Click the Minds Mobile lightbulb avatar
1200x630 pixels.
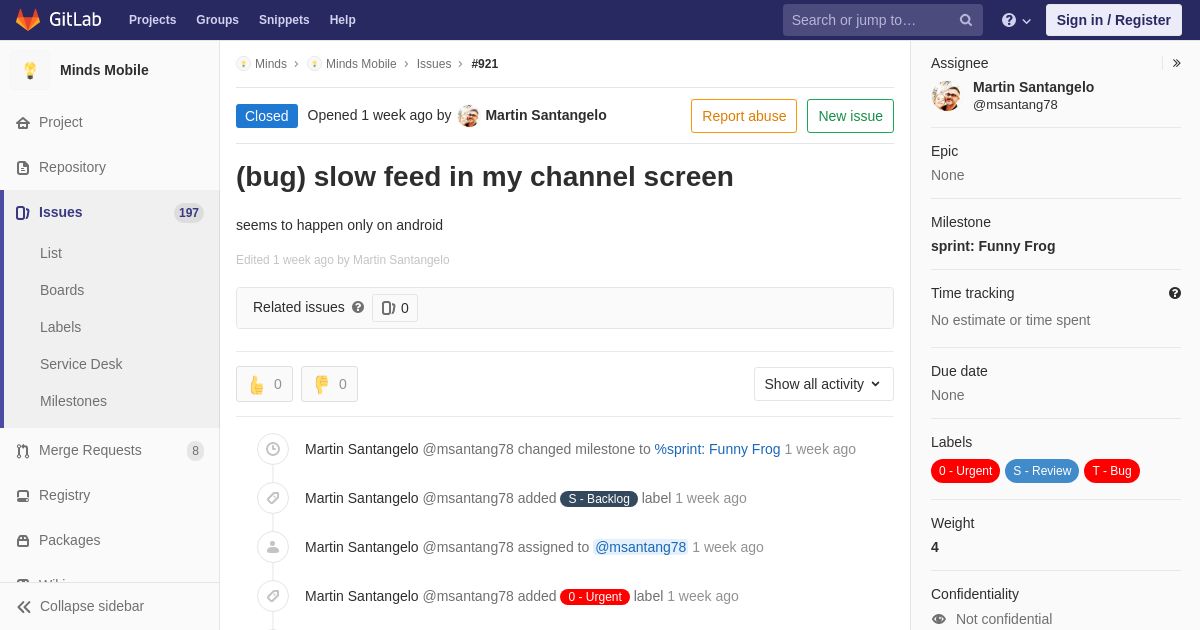coord(30,70)
